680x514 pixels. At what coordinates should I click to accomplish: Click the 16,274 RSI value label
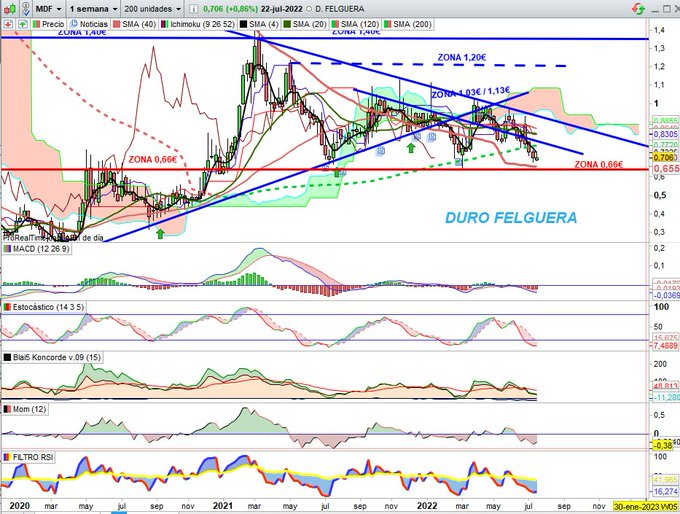tap(665, 491)
